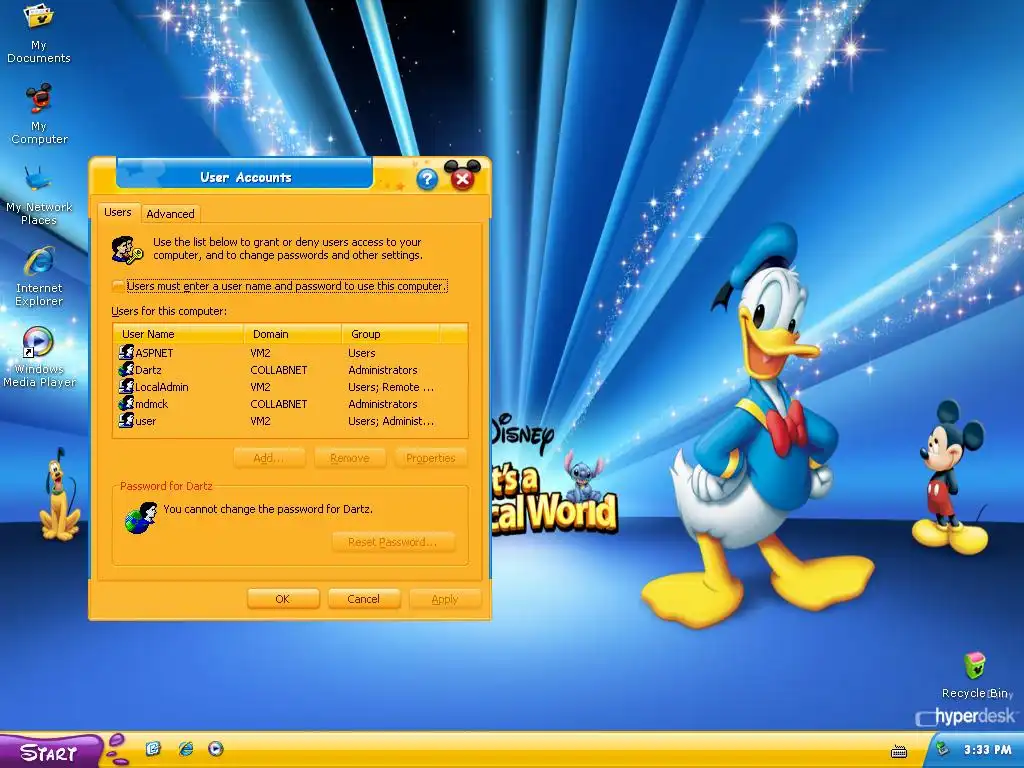
Task: Click the Add... button
Action: tap(269, 458)
